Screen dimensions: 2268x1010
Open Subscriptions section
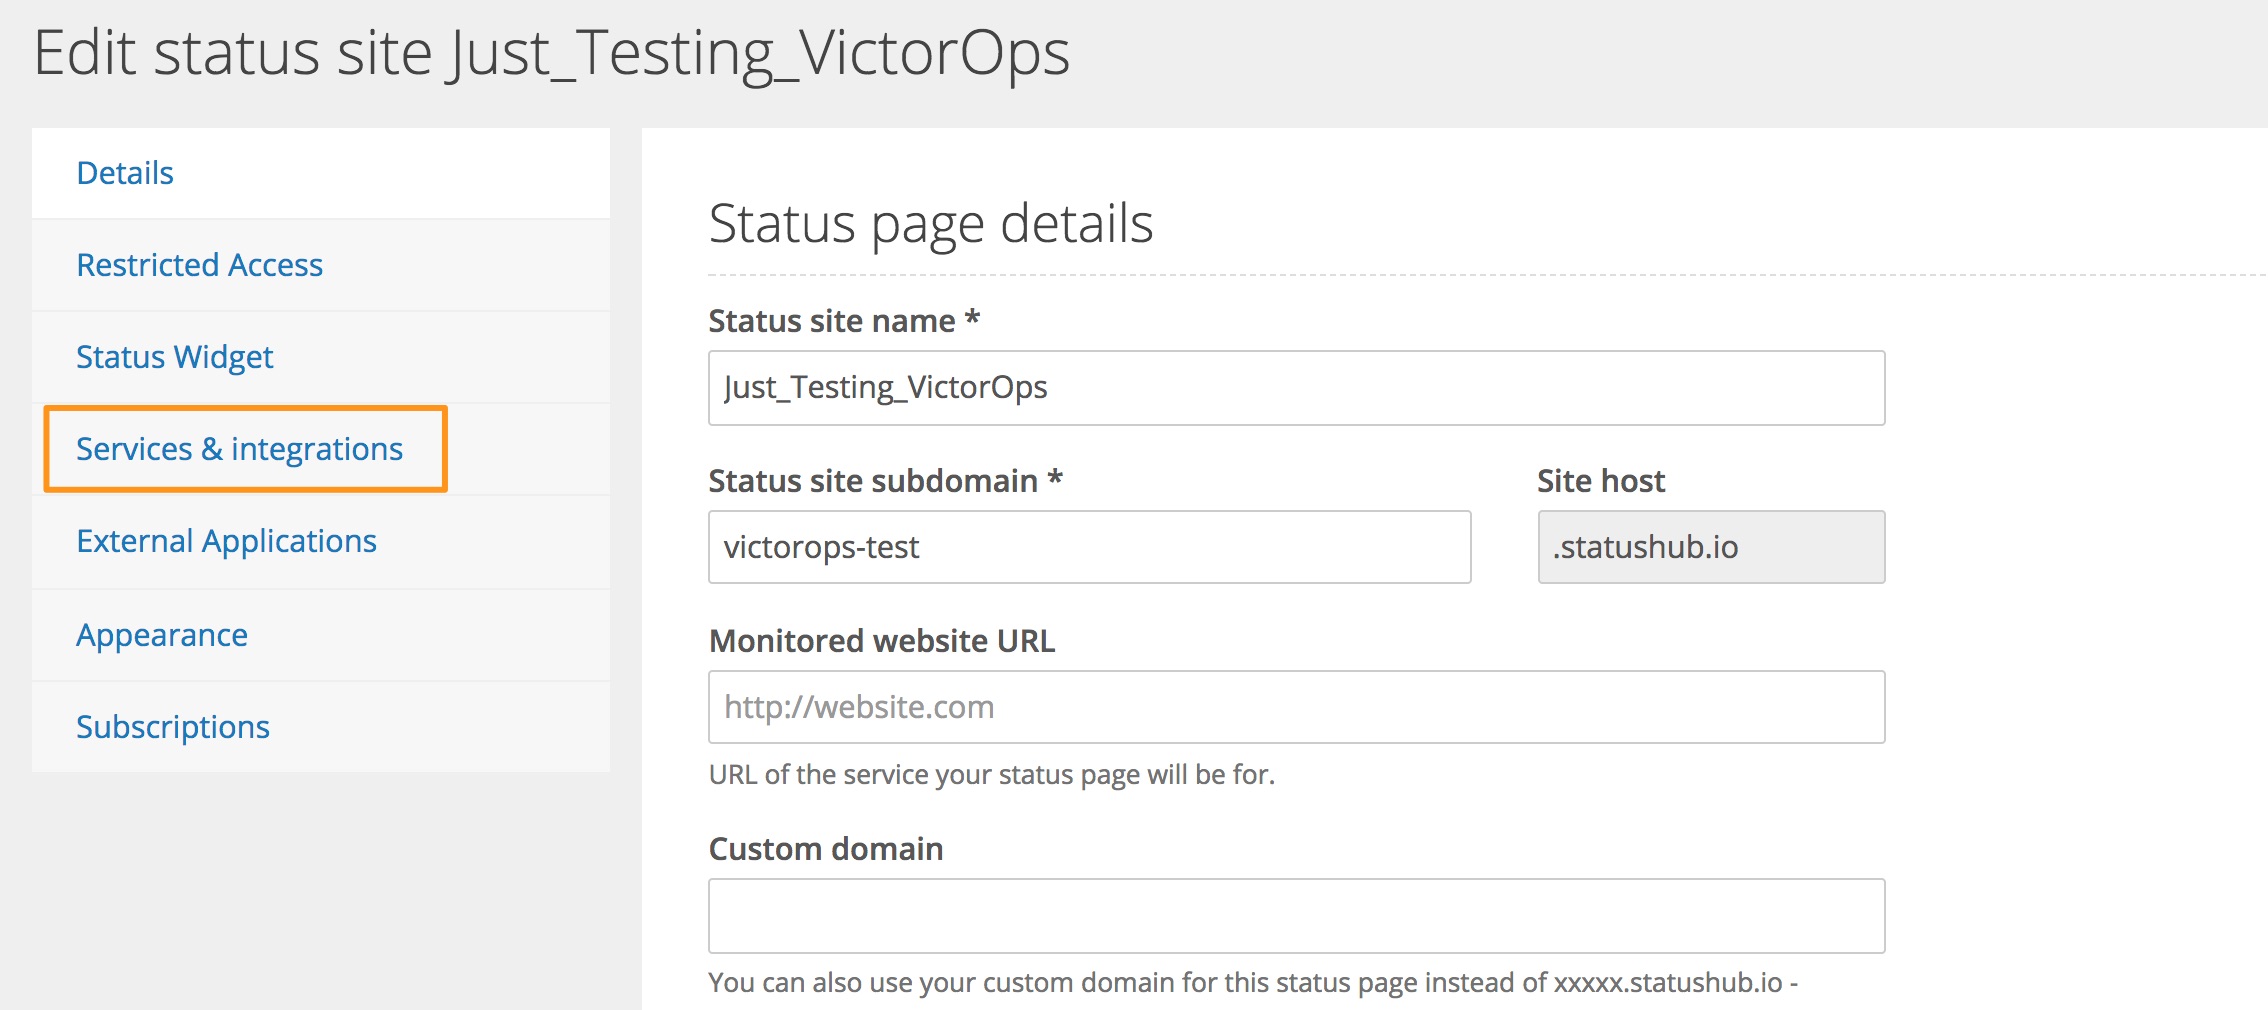173,727
